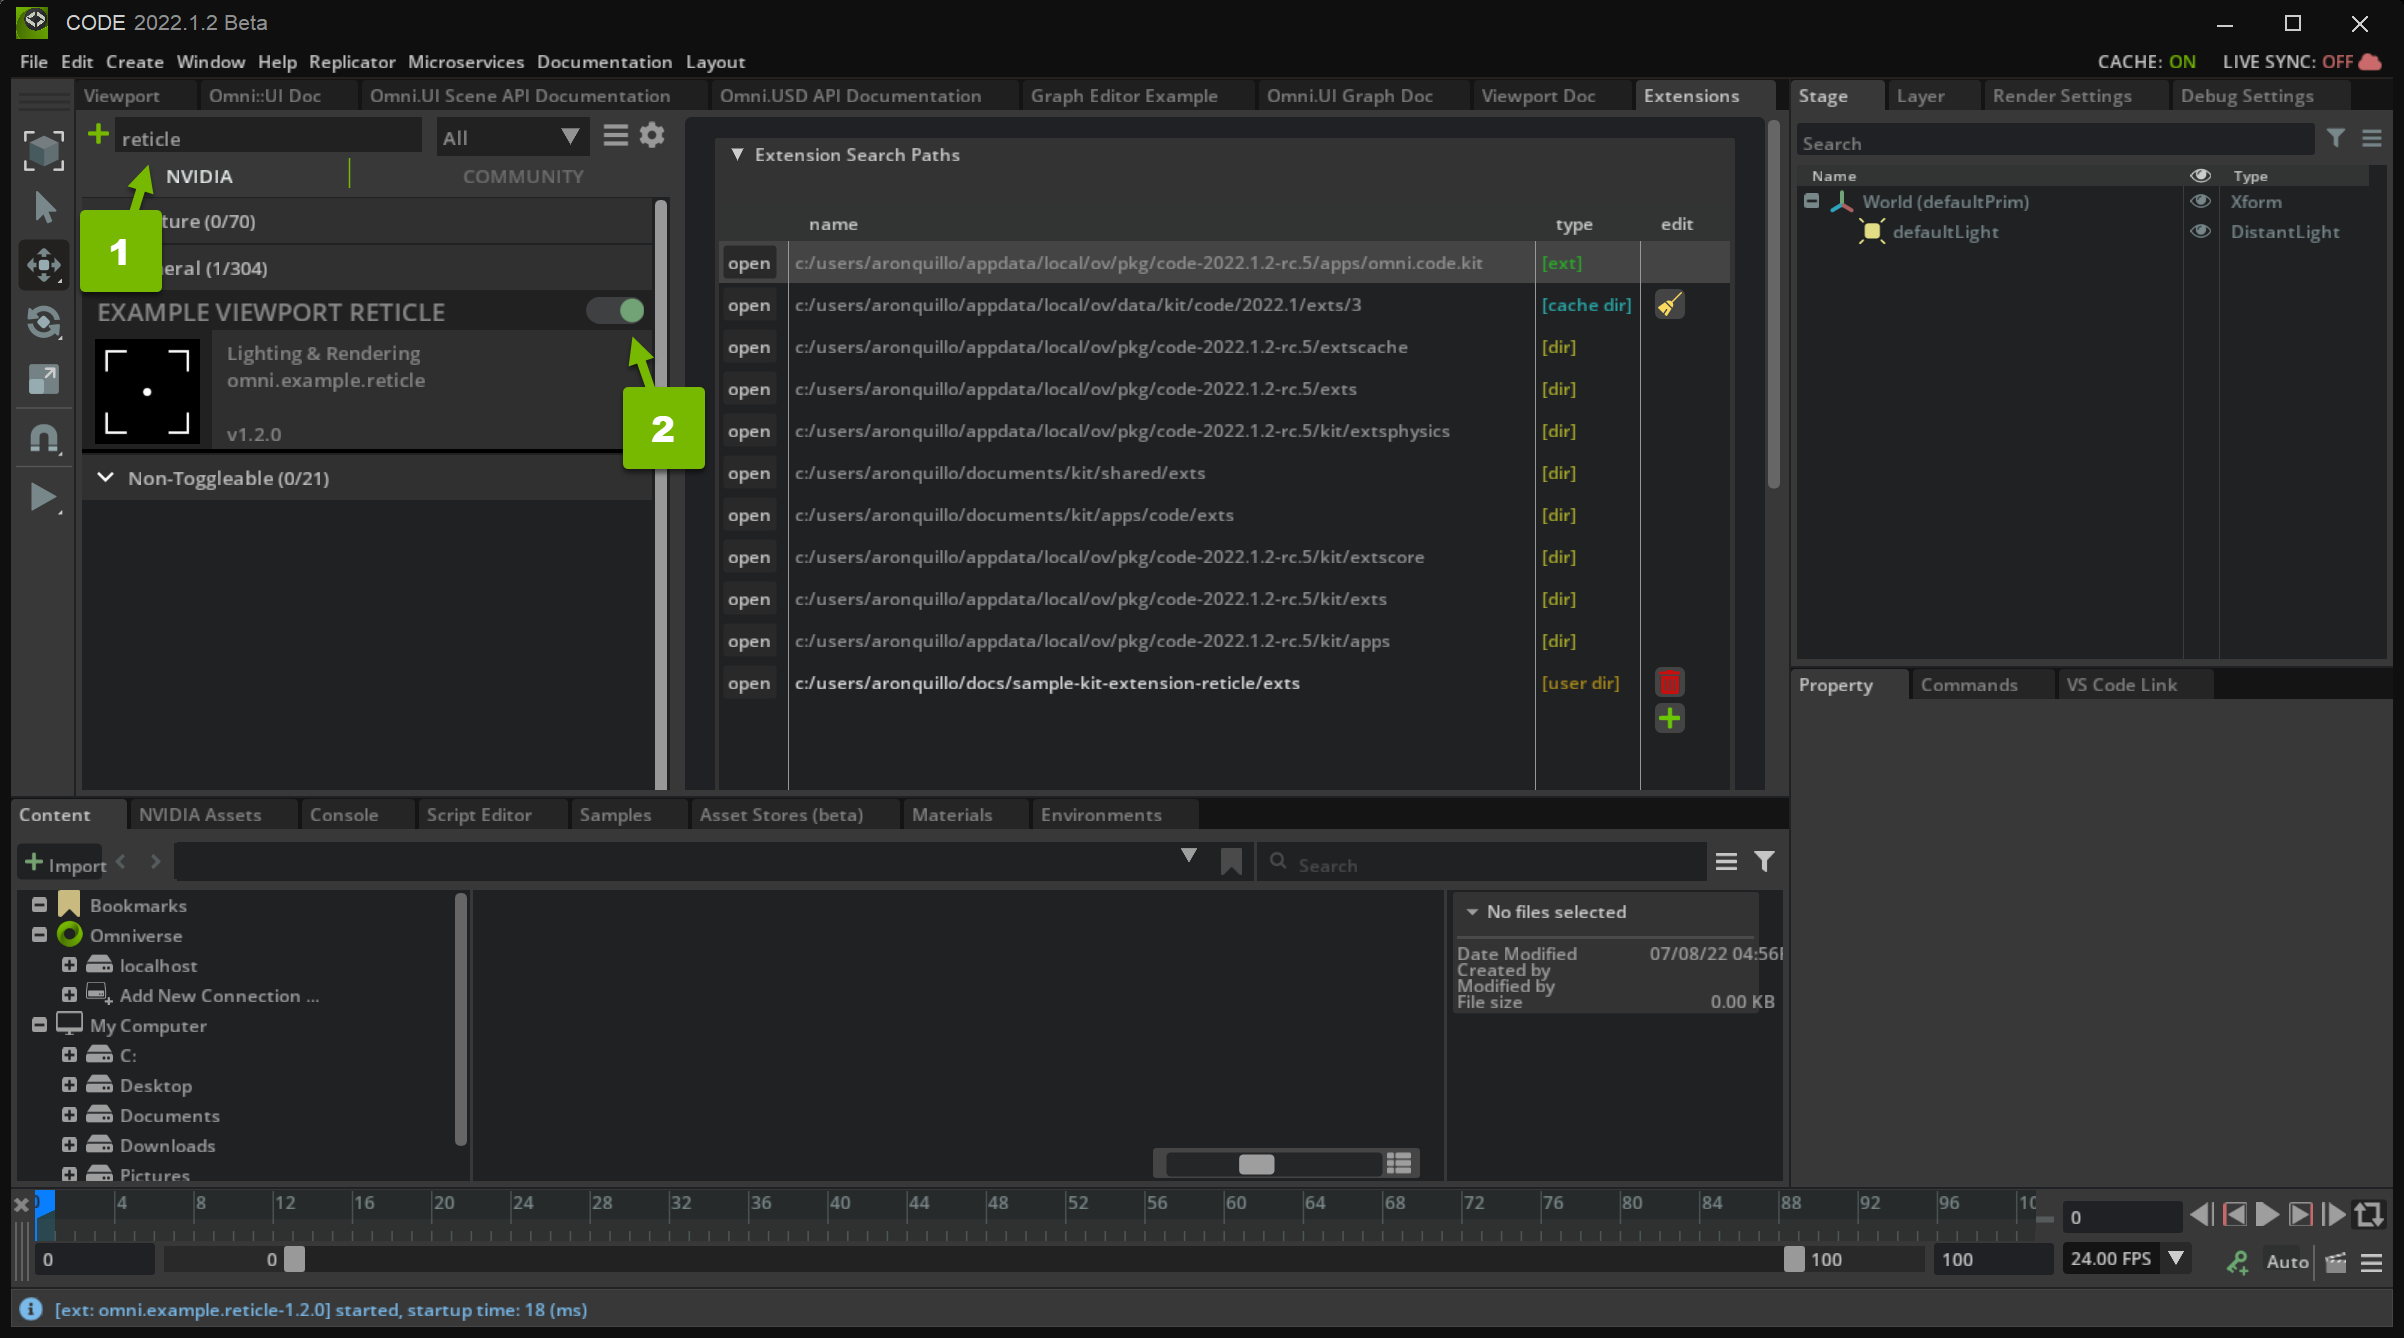The image size is (2404, 1338).
Task: Click the green plus icon beside extension search
Action: pos(98,134)
